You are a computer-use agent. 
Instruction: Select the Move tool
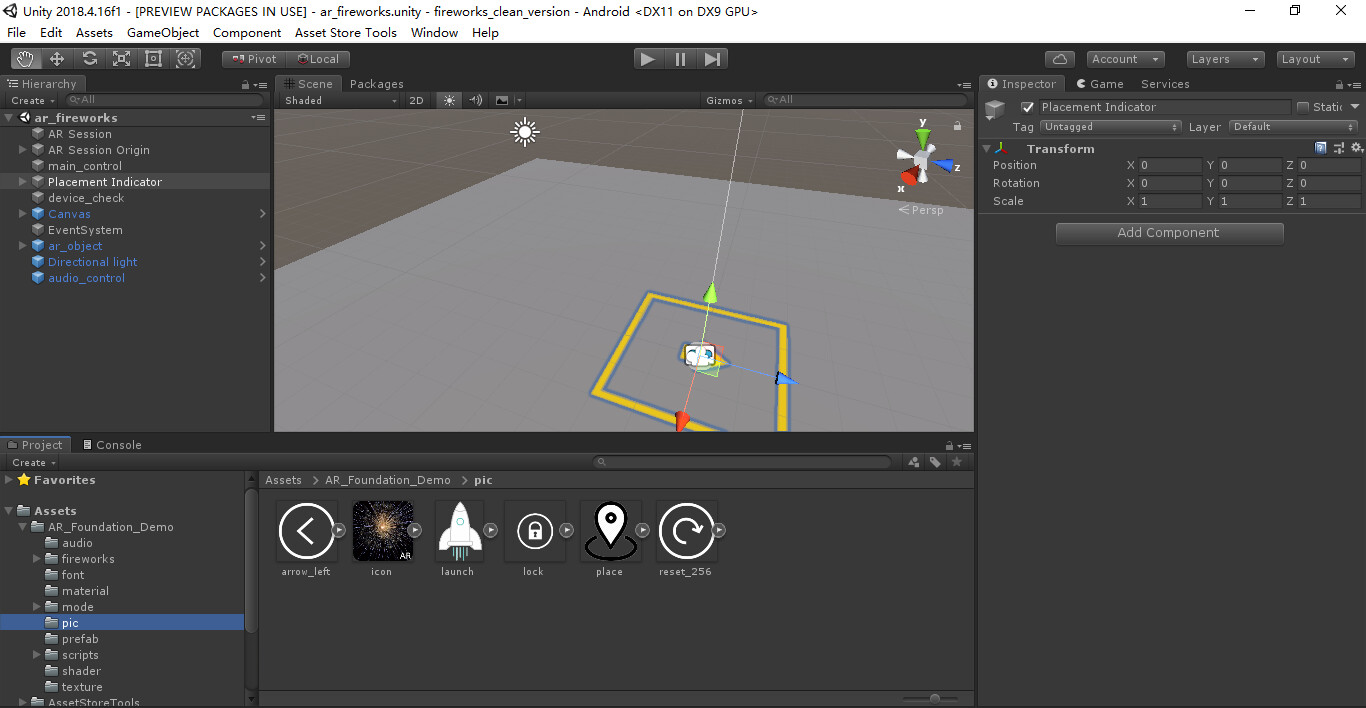[x=56, y=58]
